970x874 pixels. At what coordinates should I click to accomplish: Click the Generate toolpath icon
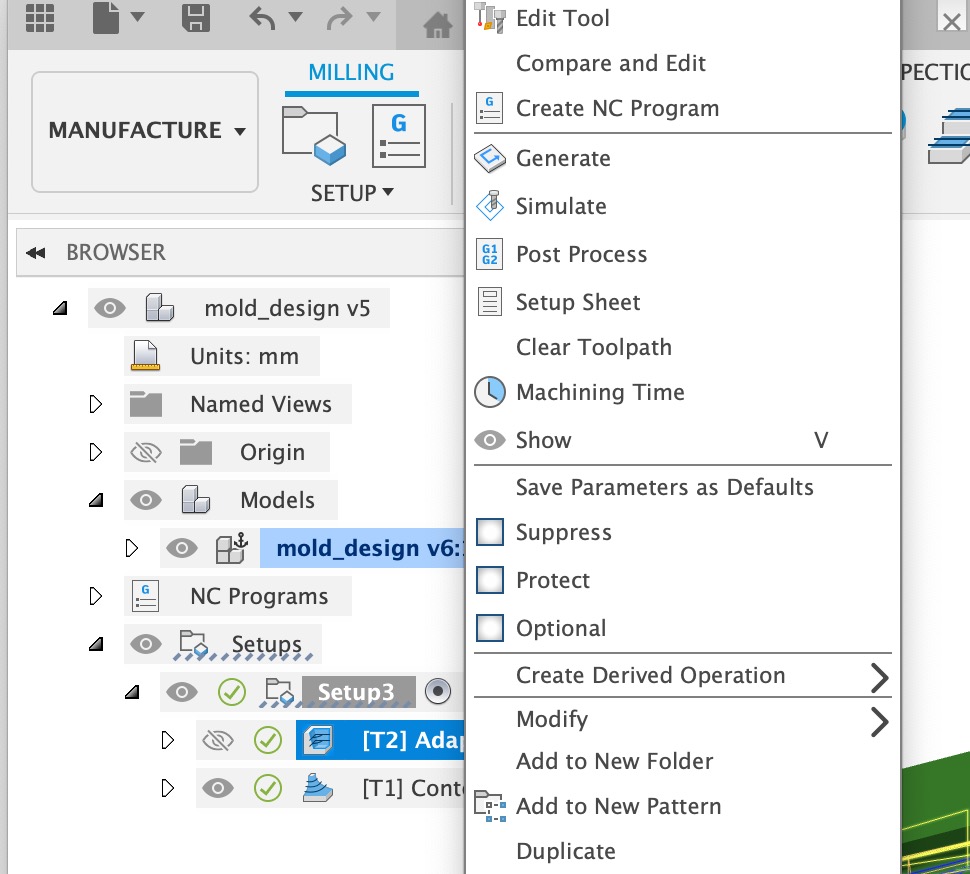[x=490, y=158]
